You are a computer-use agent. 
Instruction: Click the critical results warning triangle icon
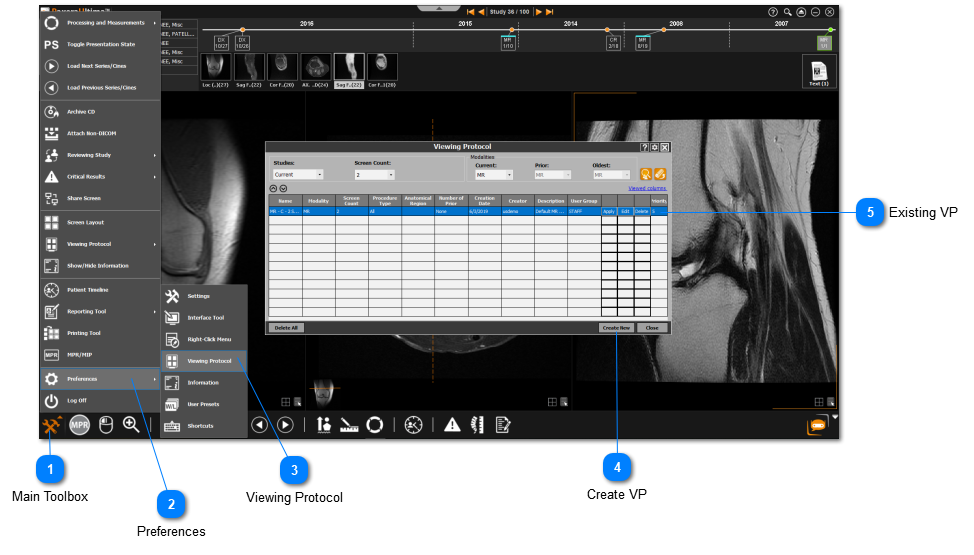click(x=452, y=424)
